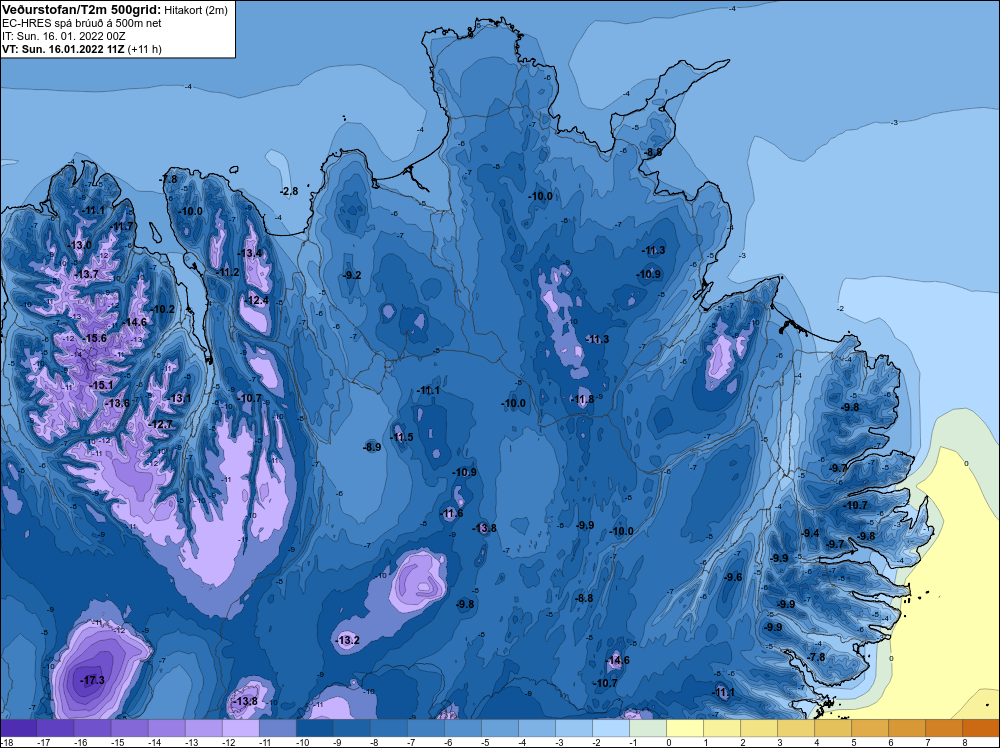Click the valid time 'VT: Sun. 16.01.2022 11Z'
Viewport: 1000px width, 748px height.
coord(63,49)
